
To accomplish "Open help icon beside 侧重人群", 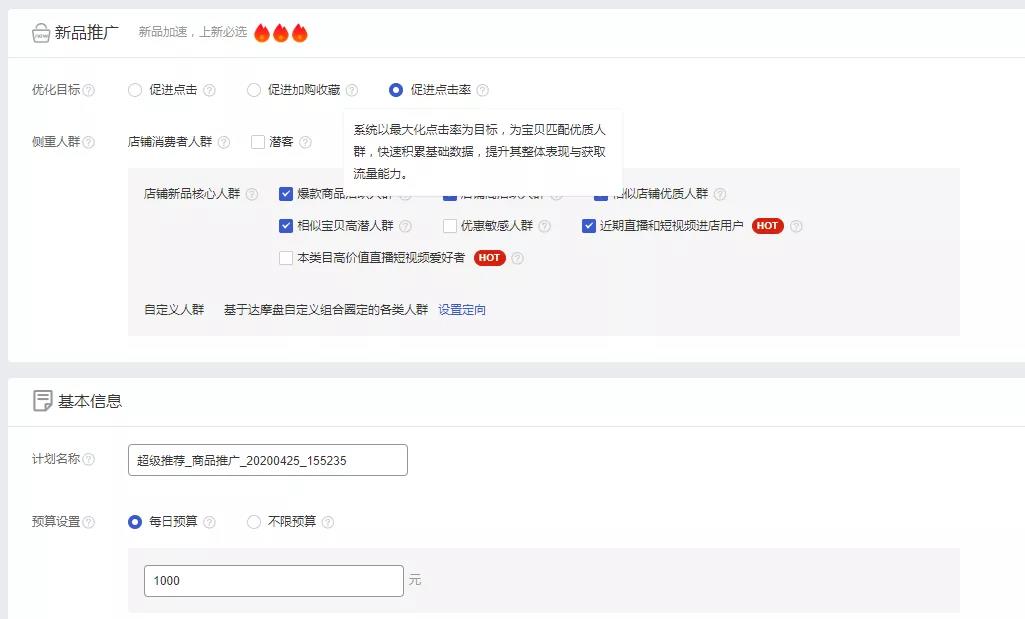I will (89, 142).
